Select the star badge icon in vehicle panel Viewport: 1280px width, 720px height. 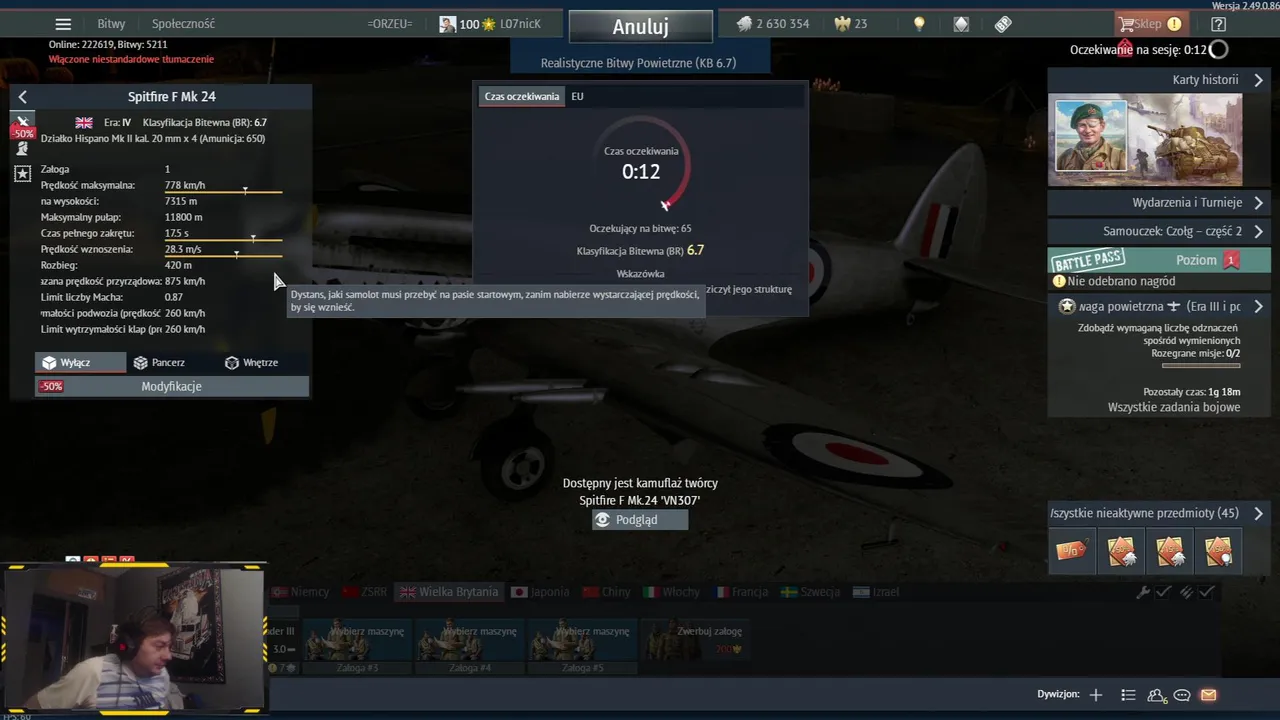22,173
